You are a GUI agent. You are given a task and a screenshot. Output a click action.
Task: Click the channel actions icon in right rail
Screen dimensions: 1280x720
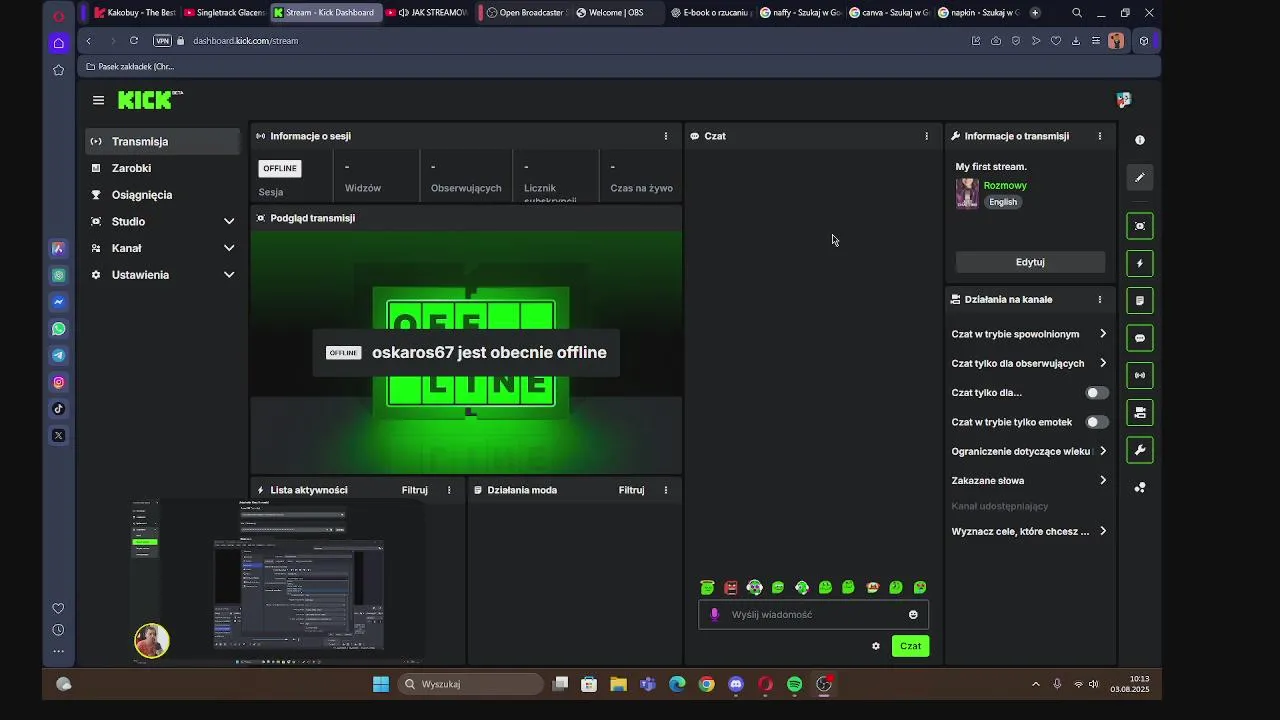point(1140,412)
